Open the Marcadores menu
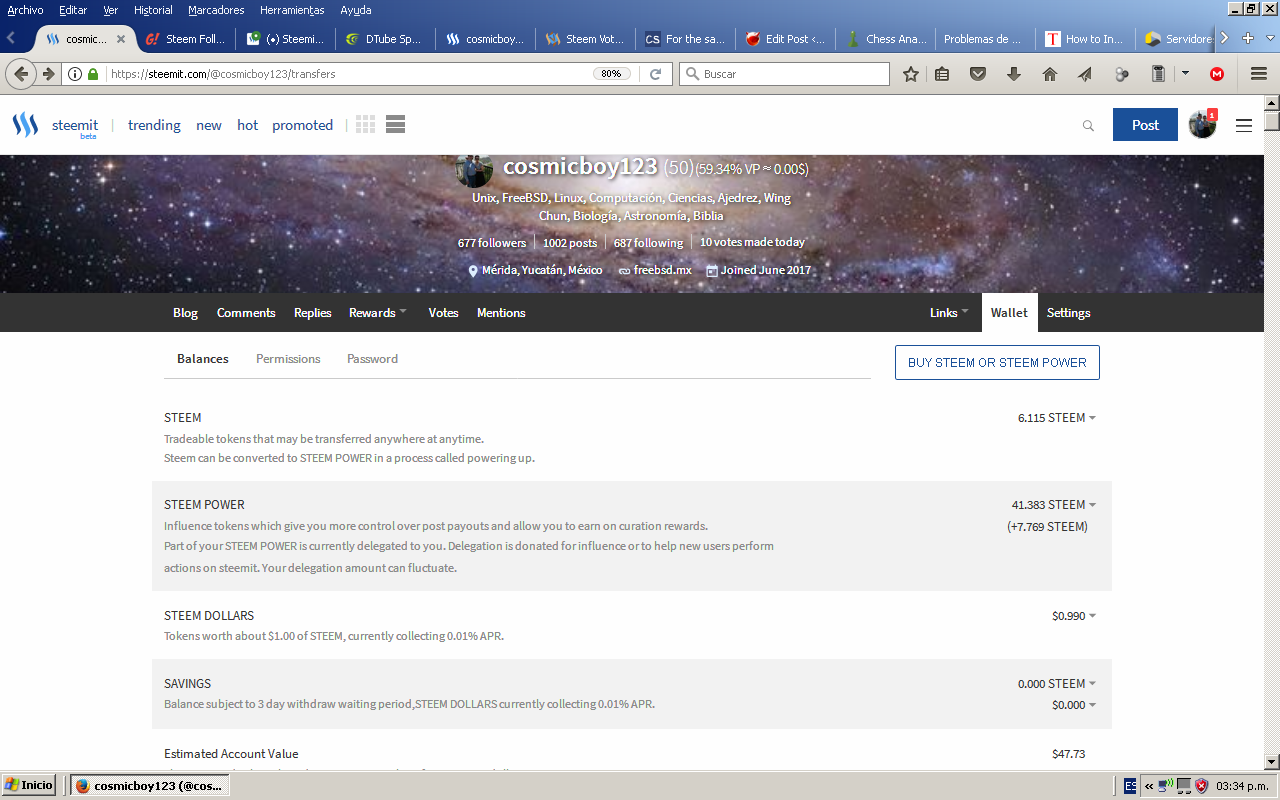The image size is (1280, 800). tap(217, 10)
